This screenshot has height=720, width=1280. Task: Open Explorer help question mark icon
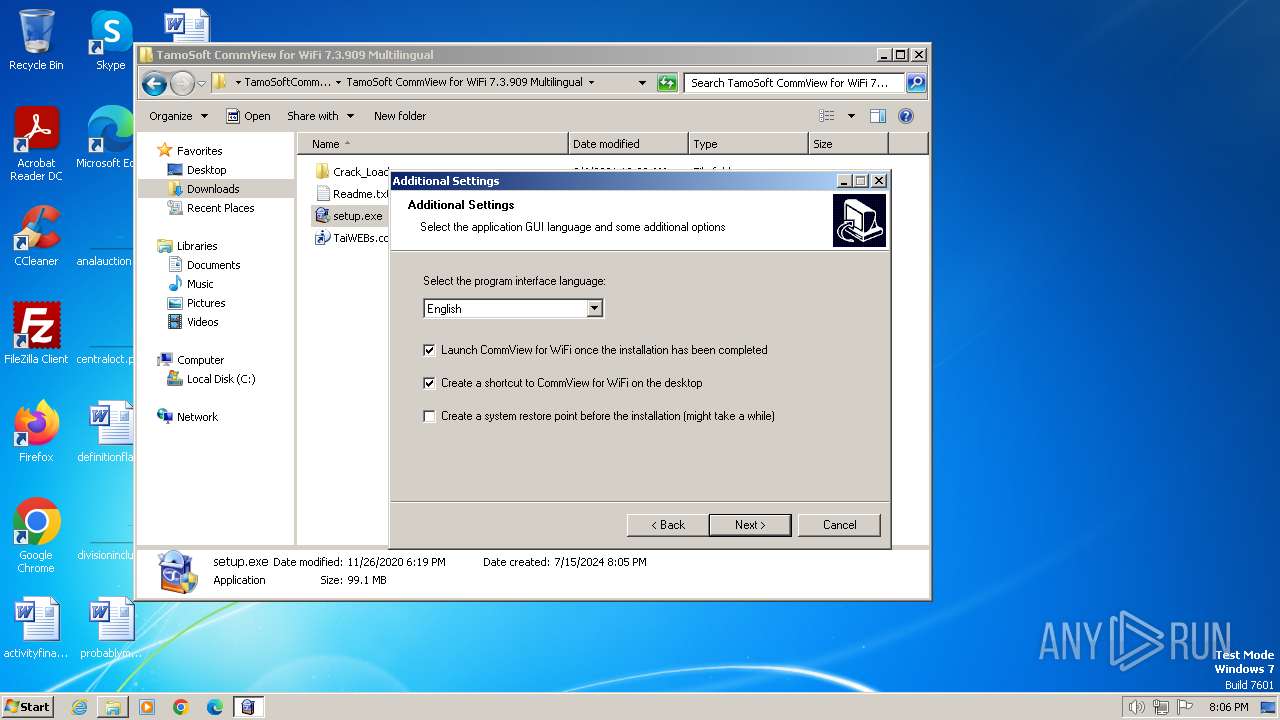pos(906,116)
